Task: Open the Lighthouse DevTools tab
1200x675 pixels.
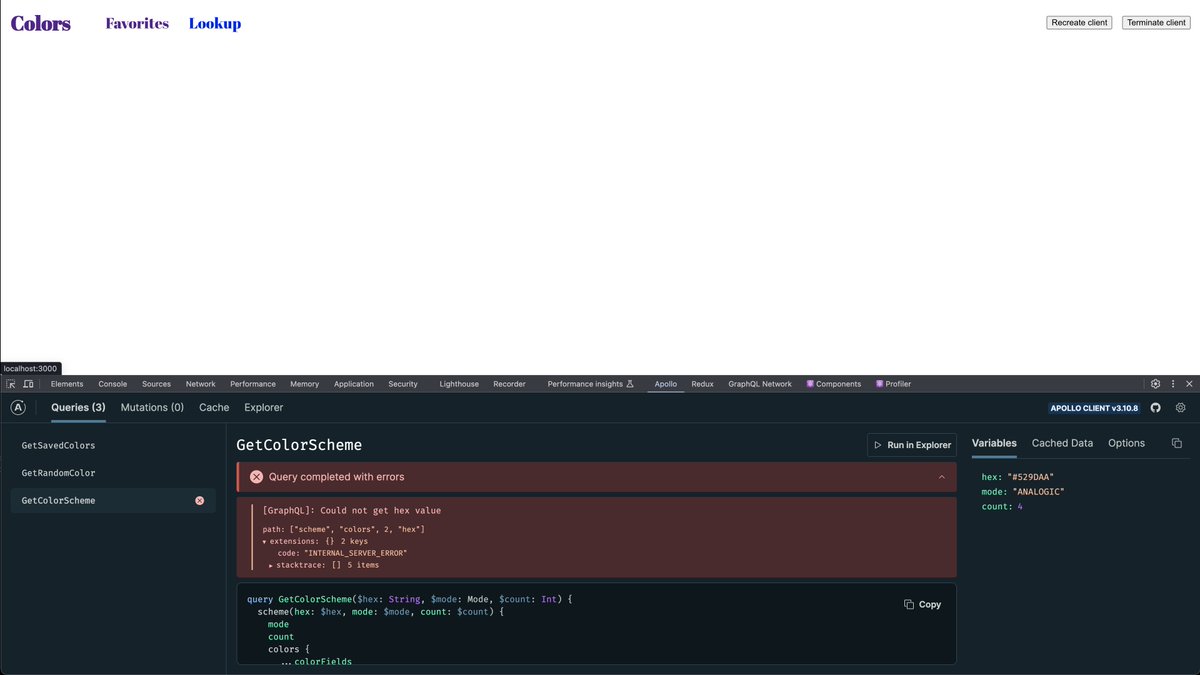Action: pyautogui.click(x=459, y=384)
